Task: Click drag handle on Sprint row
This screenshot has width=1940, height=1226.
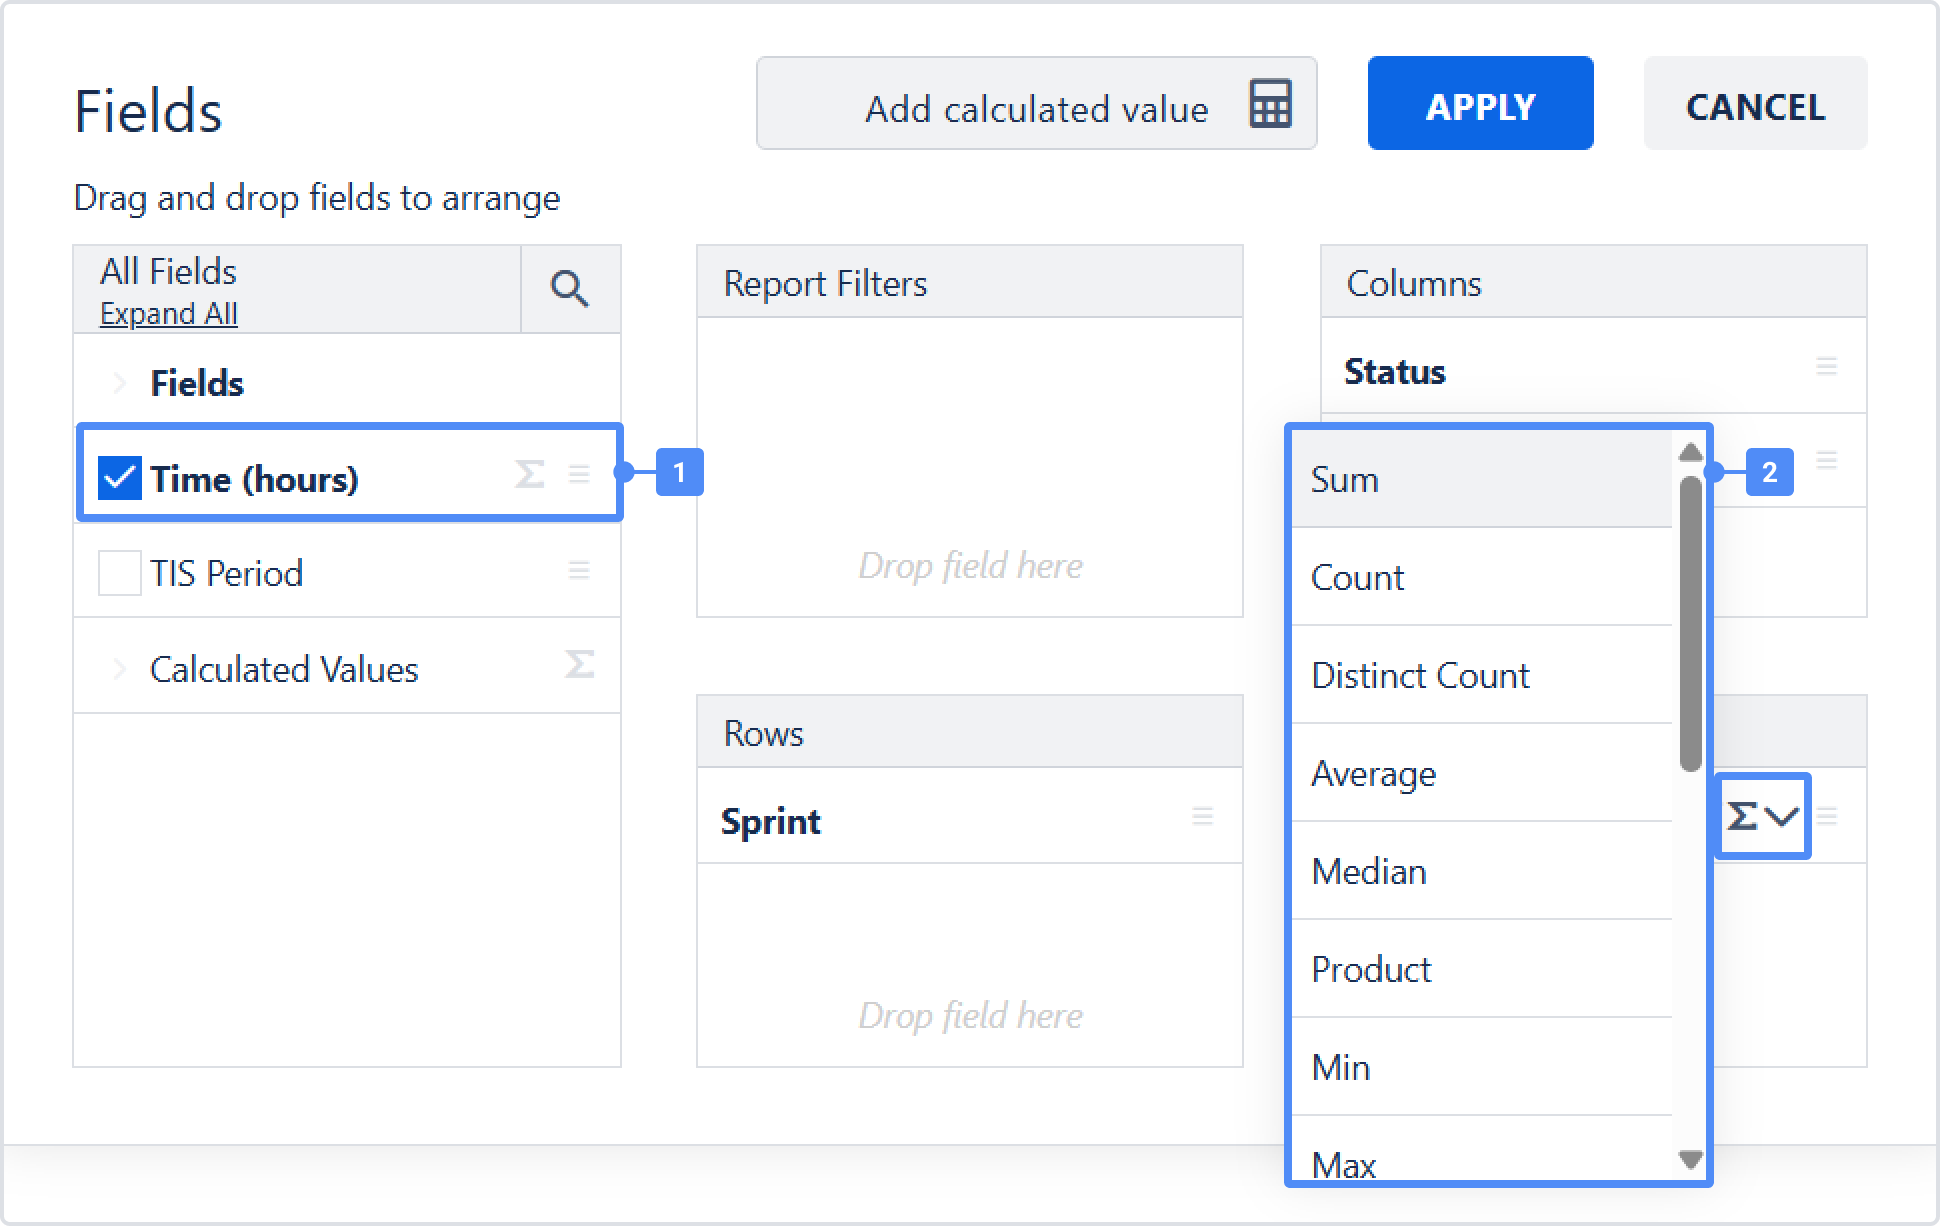Action: pos(1202,816)
